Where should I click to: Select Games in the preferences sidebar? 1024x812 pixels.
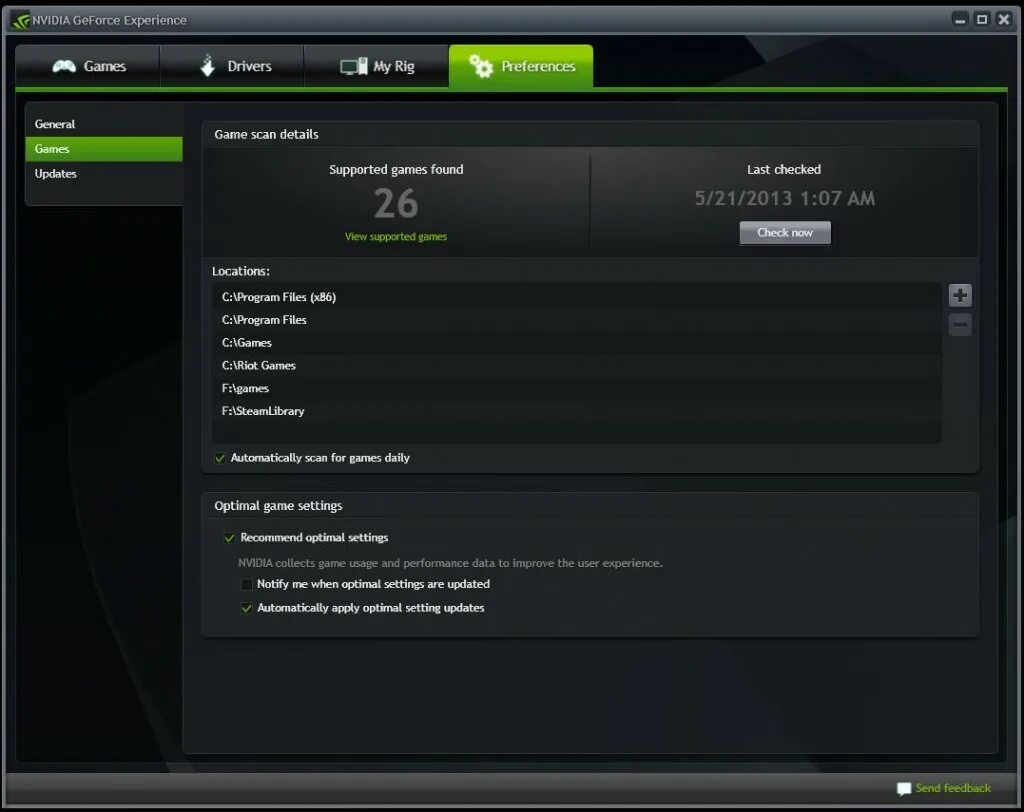104,149
